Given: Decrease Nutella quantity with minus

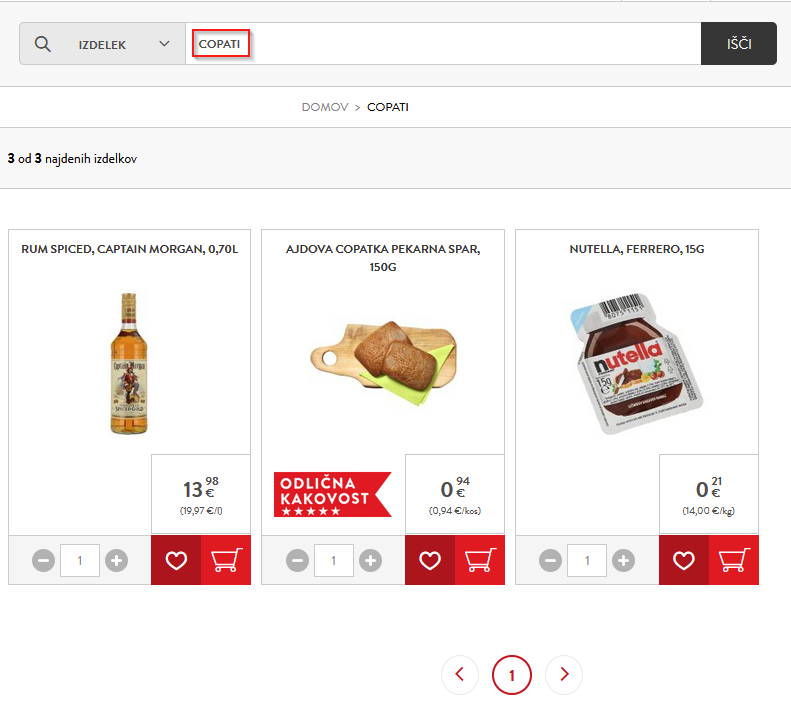Looking at the screenshot, I should [551, 560].
